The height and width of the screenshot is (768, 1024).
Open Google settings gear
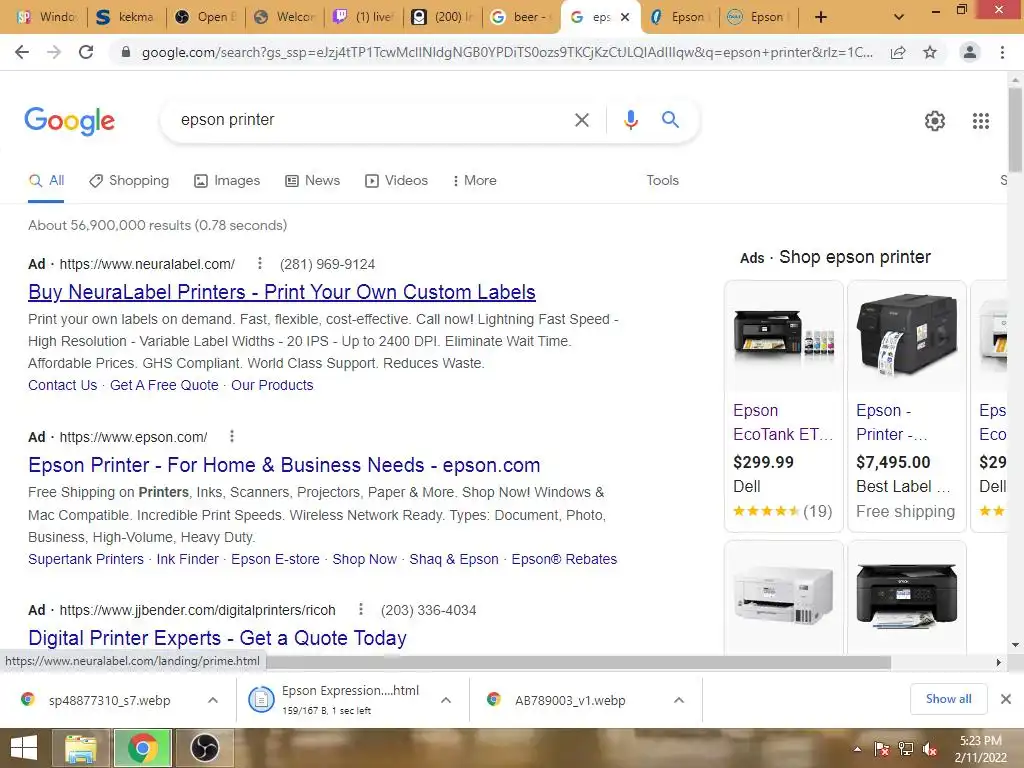[935, 121]
